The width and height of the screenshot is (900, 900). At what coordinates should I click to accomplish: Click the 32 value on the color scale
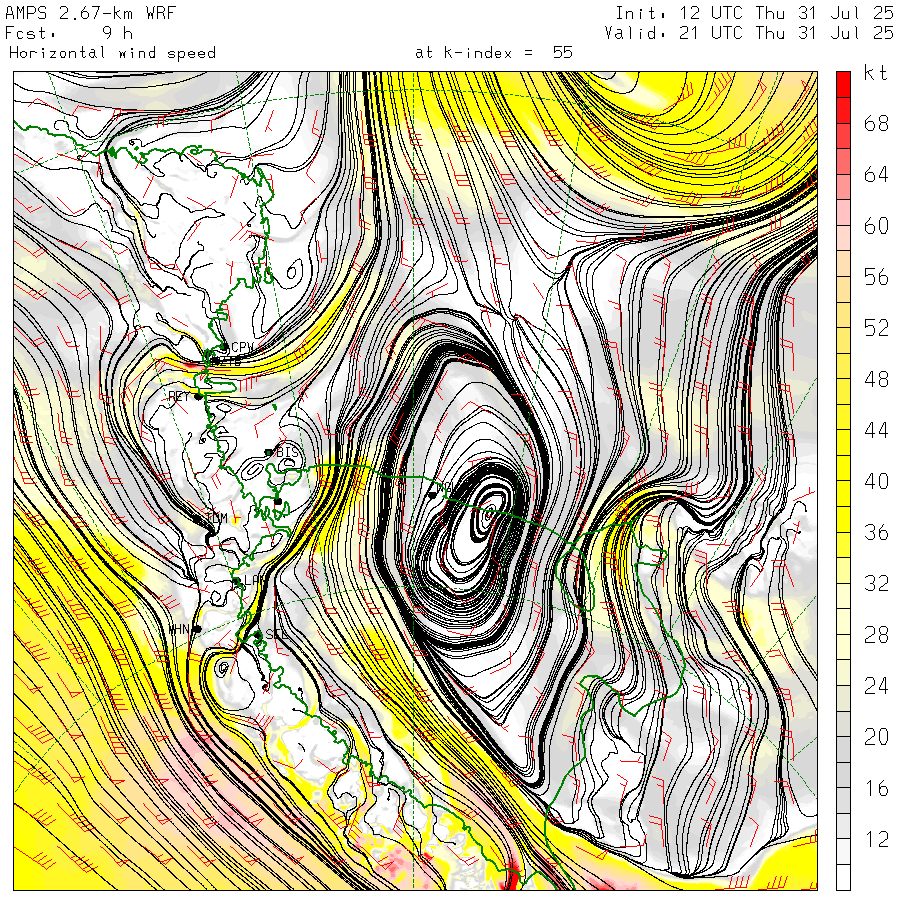[x=876, y=583]
